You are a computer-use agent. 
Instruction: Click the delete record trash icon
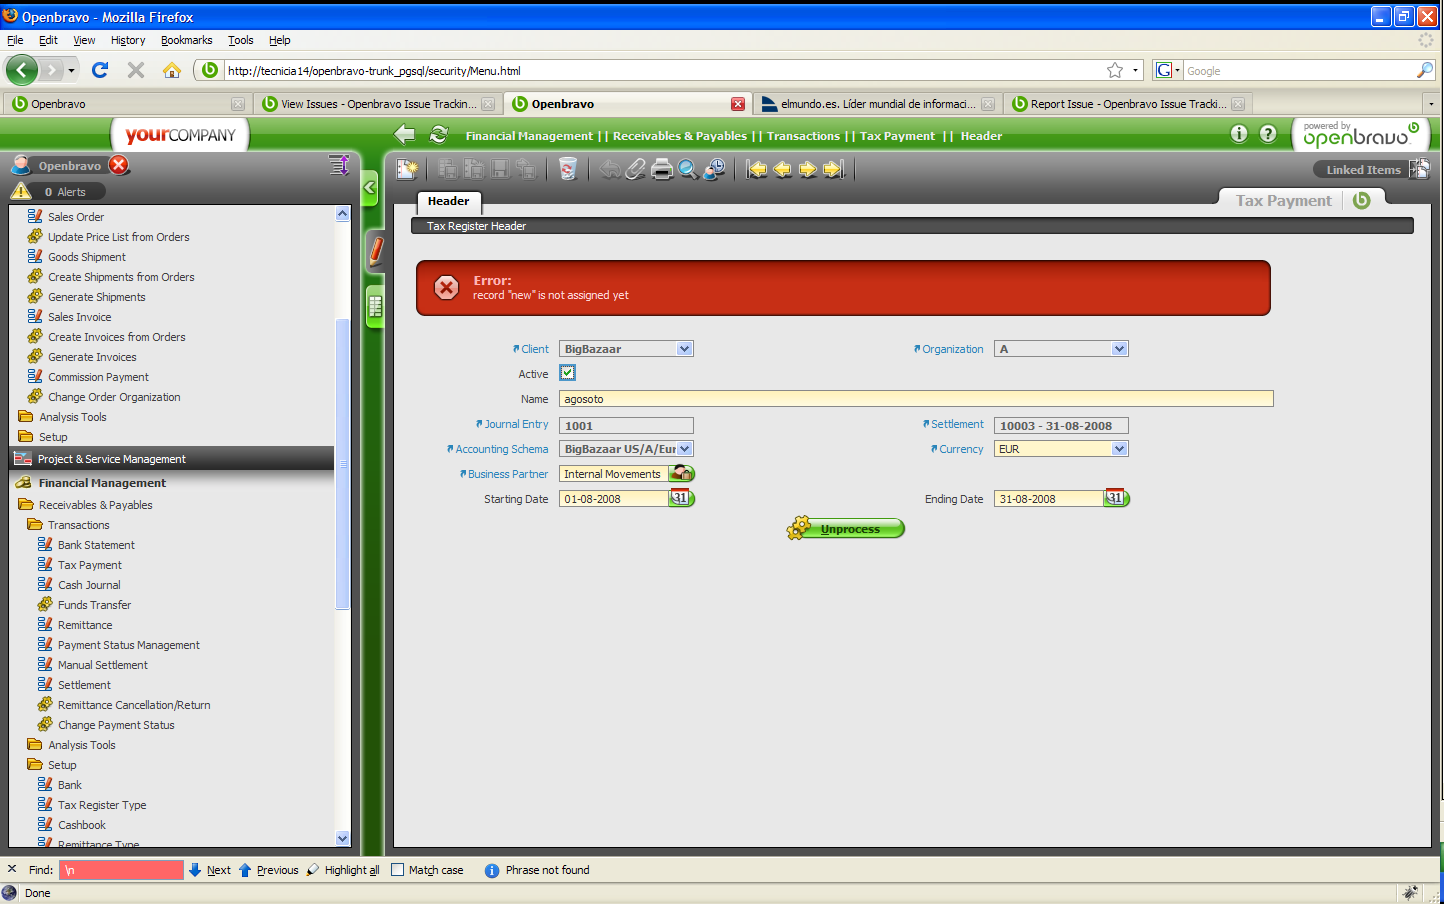568,169
